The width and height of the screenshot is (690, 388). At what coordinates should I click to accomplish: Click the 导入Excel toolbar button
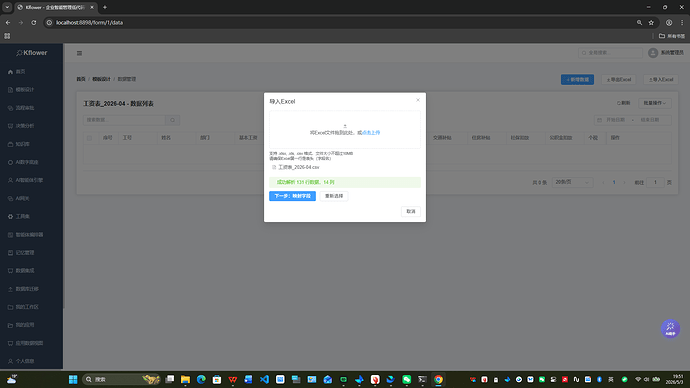click(x=661, y=80)
